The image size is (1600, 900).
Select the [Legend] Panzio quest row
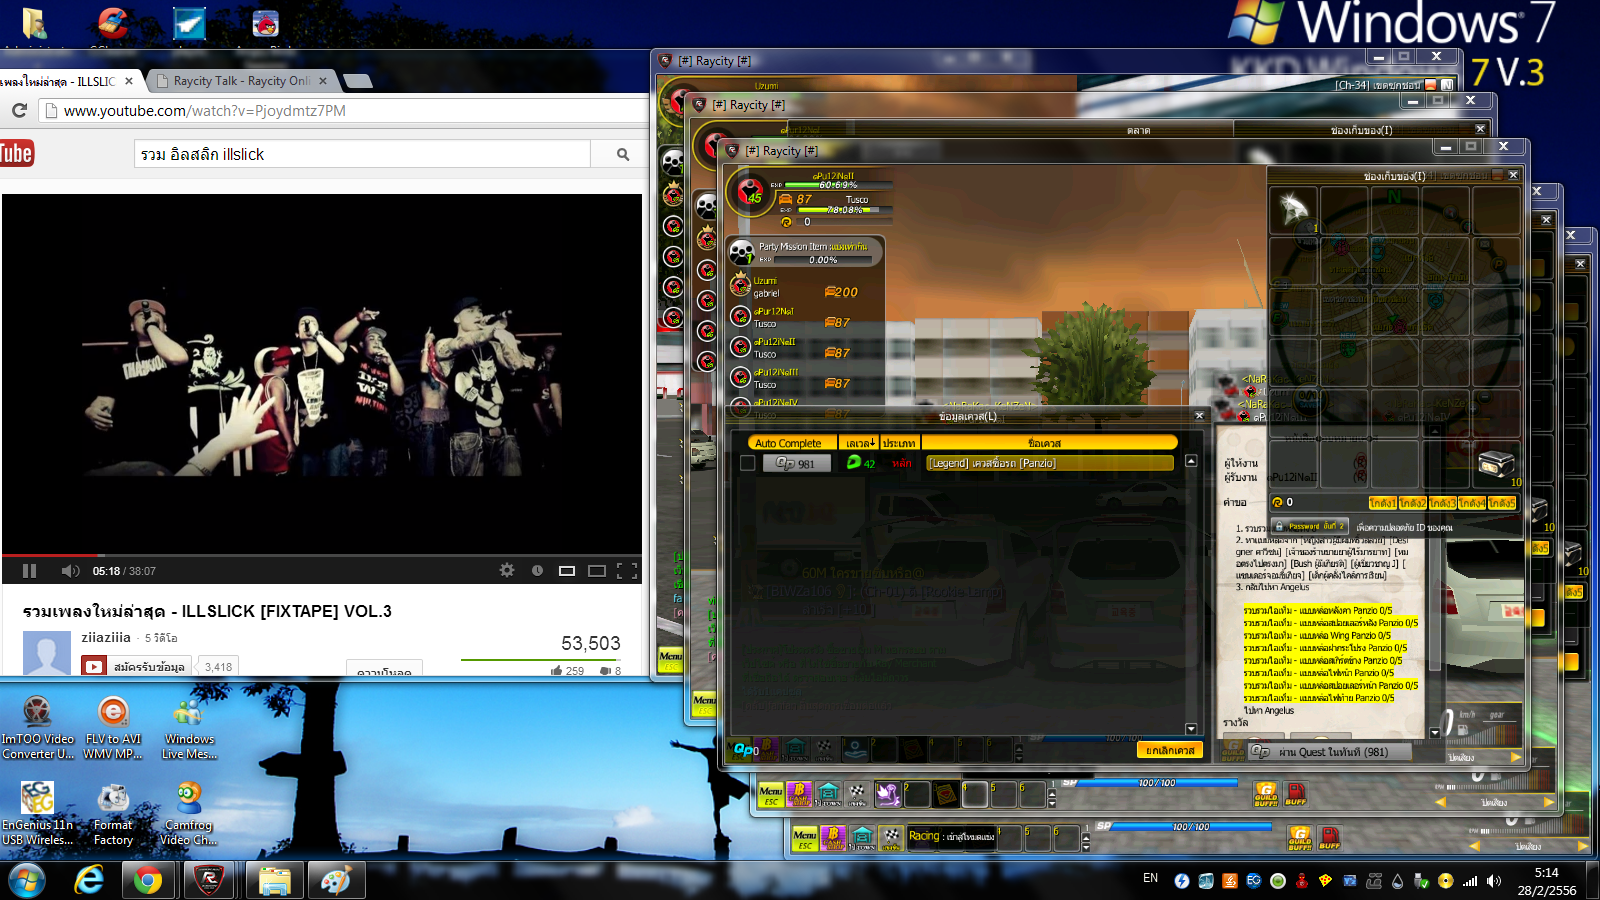click(x=1050, y=463)
